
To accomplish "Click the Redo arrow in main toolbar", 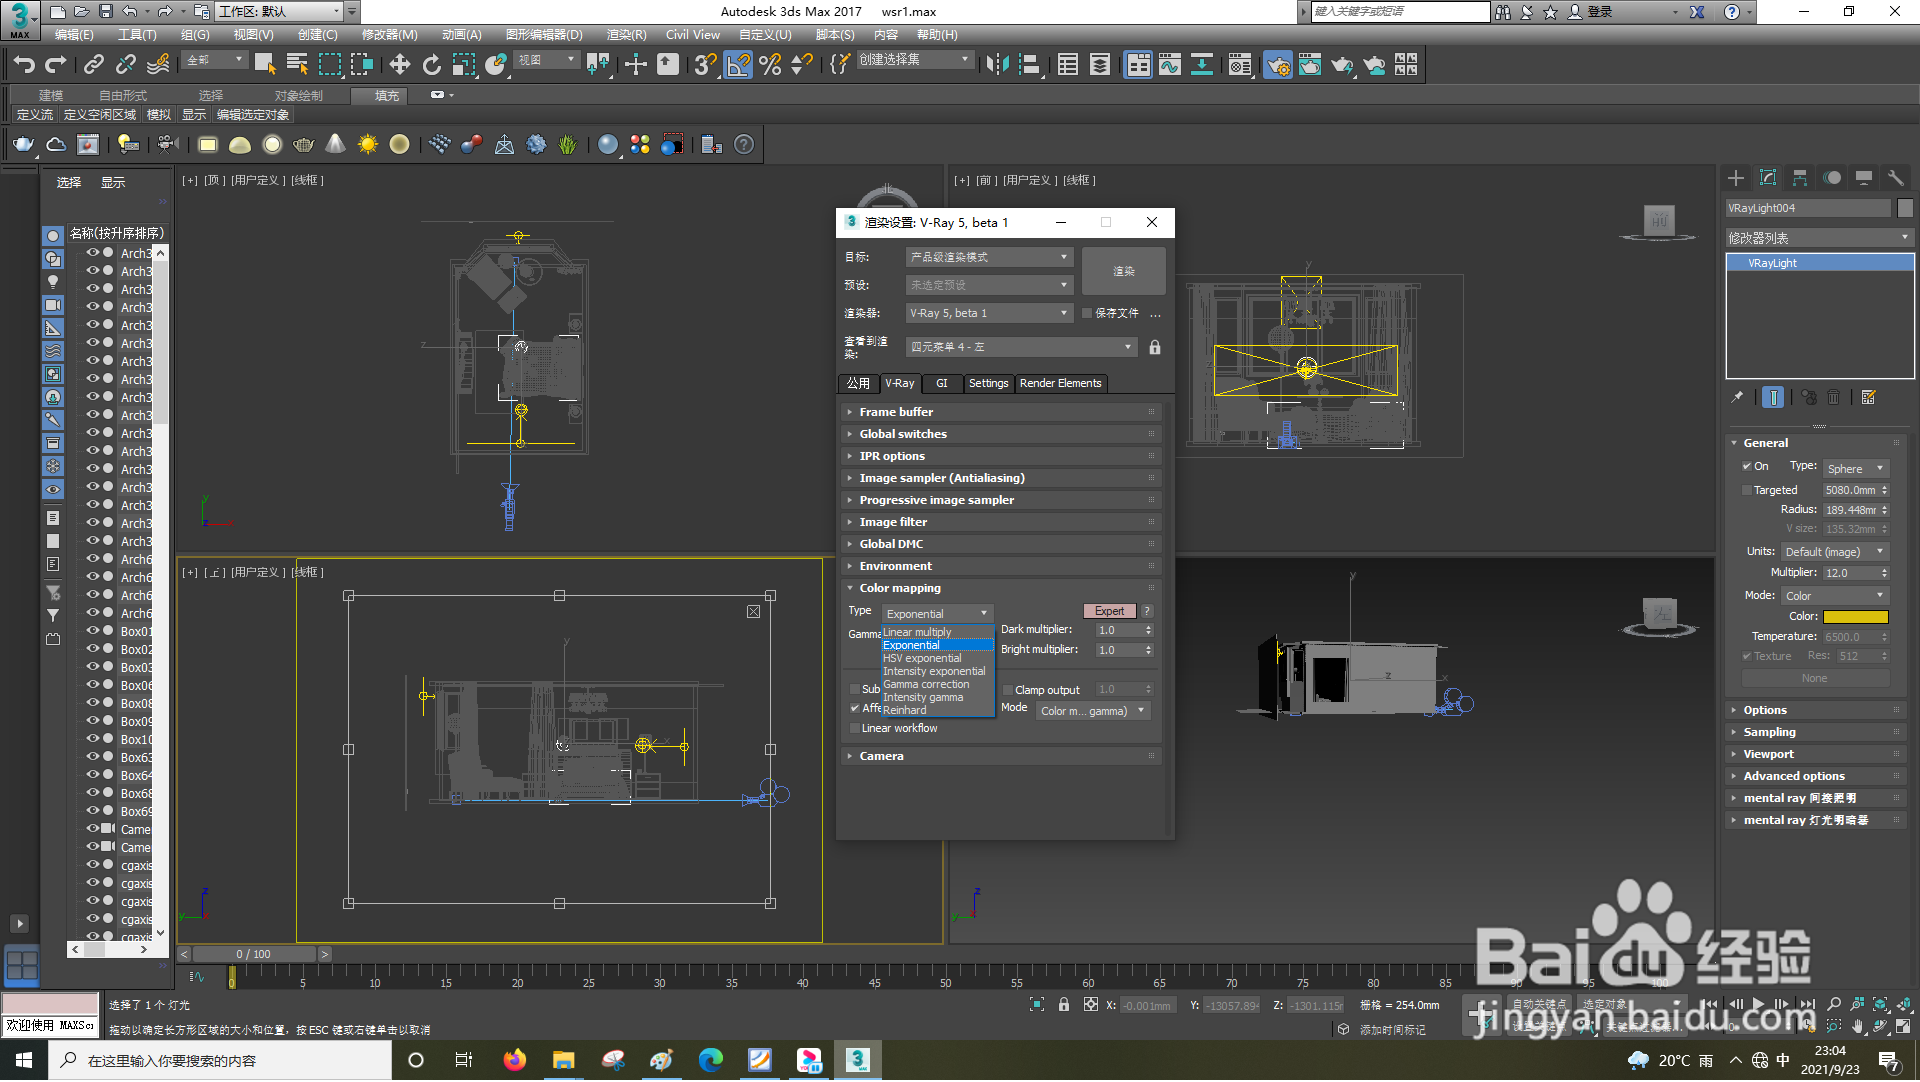I will point(56,65).
